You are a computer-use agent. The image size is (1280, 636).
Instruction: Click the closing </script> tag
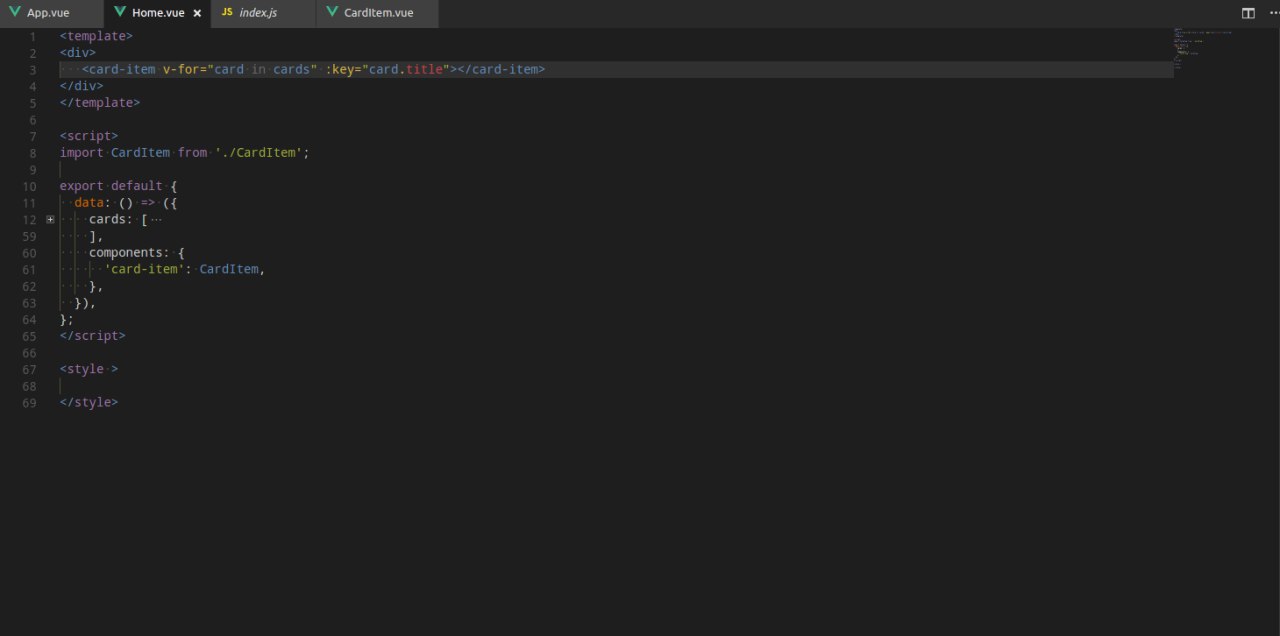coord(93,336)
